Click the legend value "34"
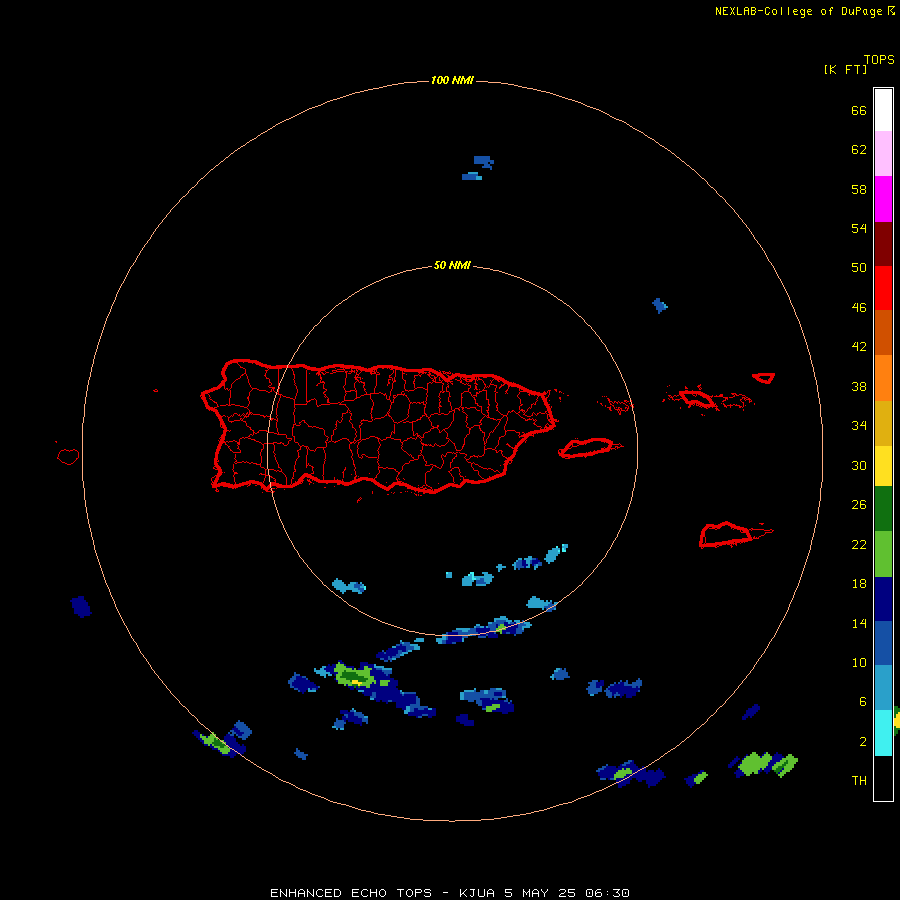The width and height of the screenshot is (900, 900). click(x=859, y=426)
